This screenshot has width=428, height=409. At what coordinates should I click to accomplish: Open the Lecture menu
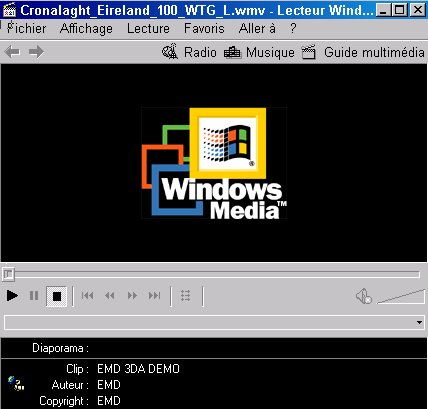tap(148, 29)
